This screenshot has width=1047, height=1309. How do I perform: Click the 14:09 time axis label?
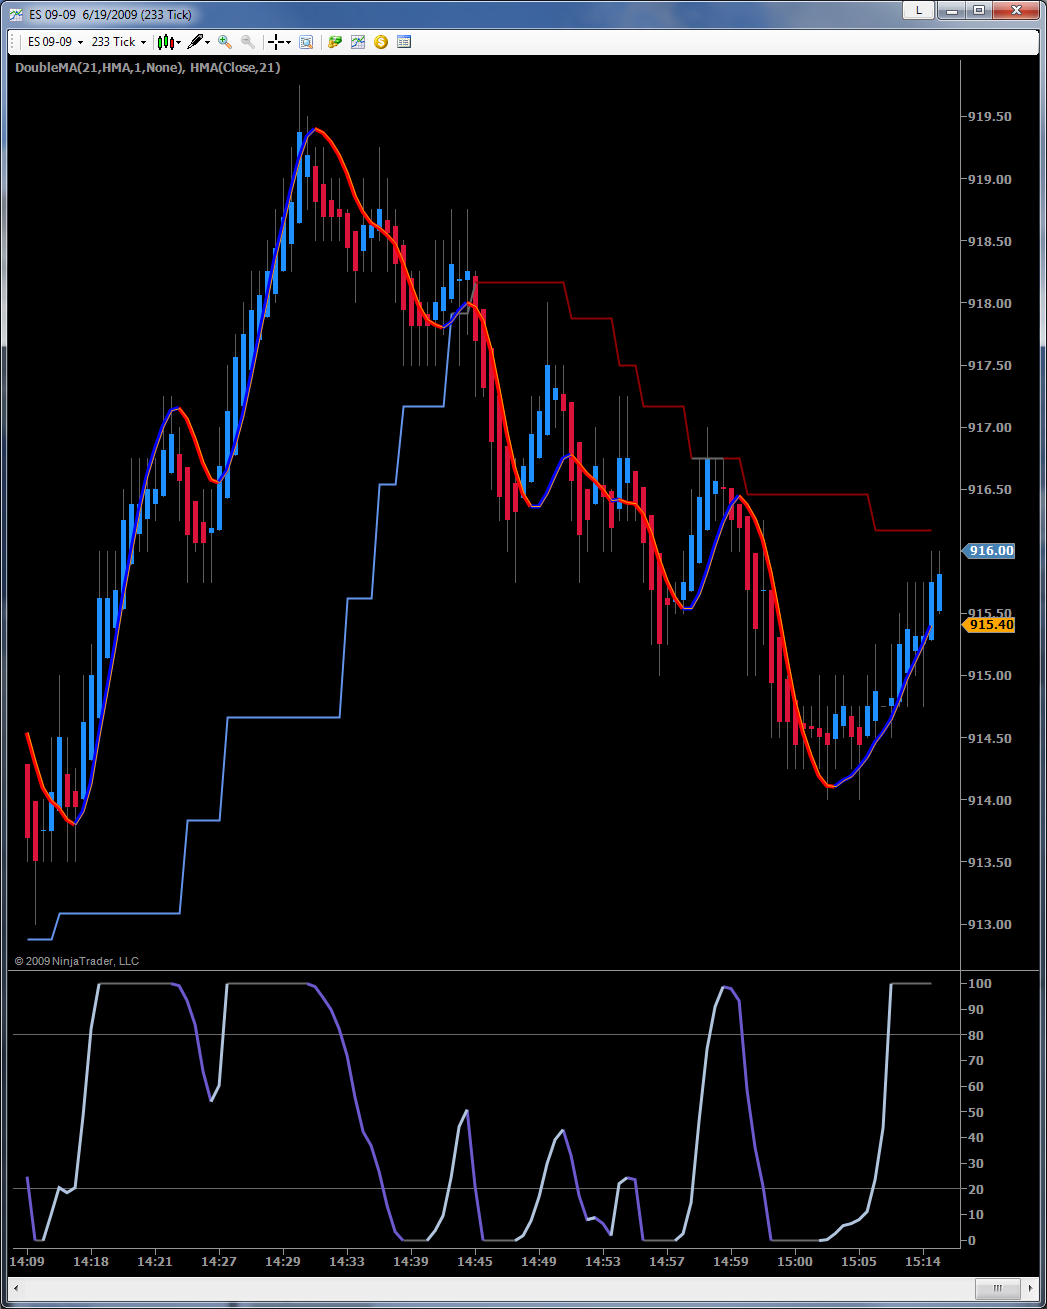coord(27,1262)
